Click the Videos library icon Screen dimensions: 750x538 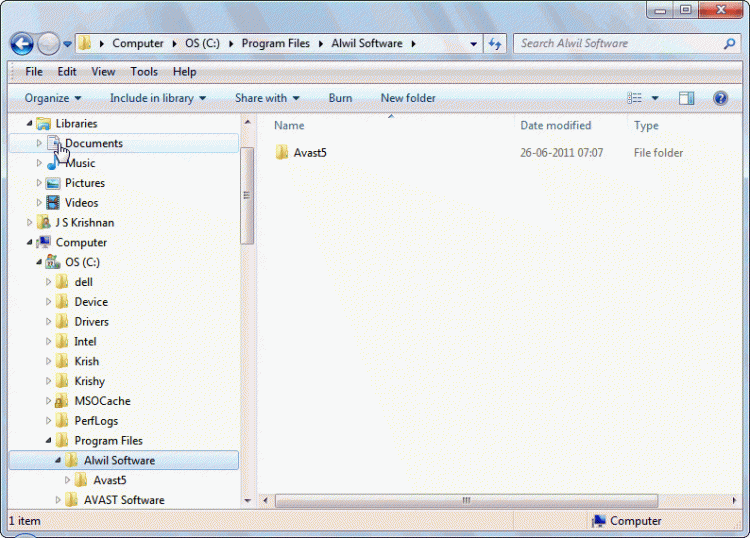pyautogui.click(x=53, y=203)
